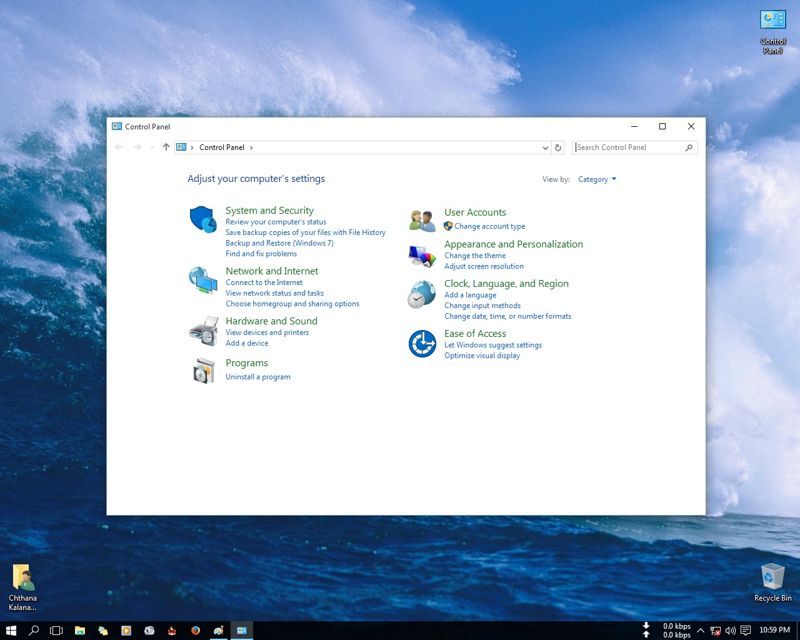Click the System and Security shield icon

coord(203,219)
